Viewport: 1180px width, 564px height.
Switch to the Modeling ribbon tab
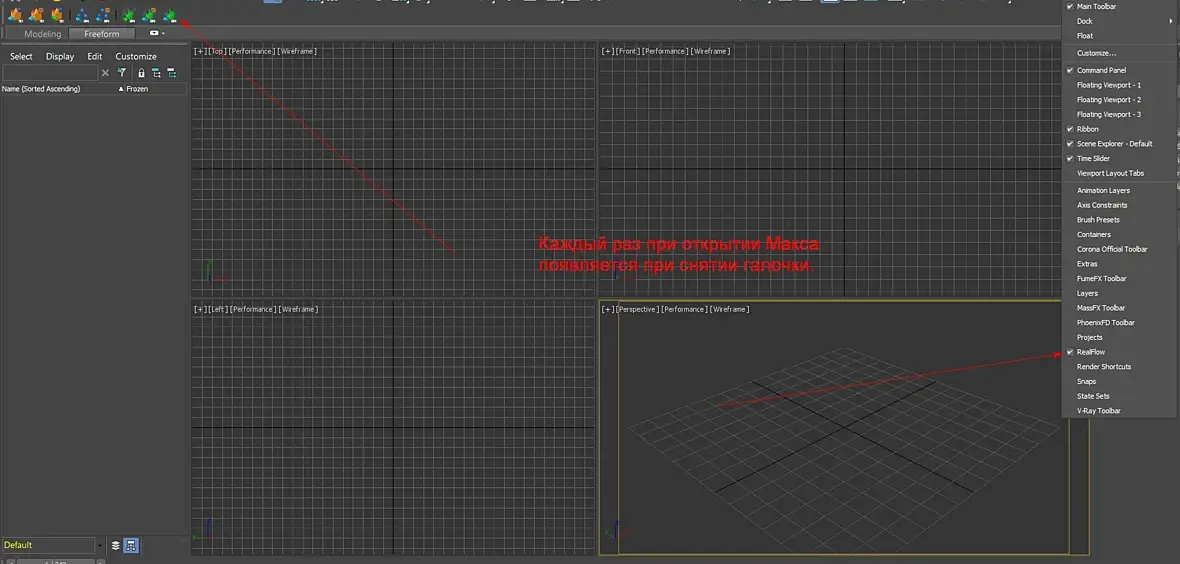pyautogui.click(x=43, y=34)
